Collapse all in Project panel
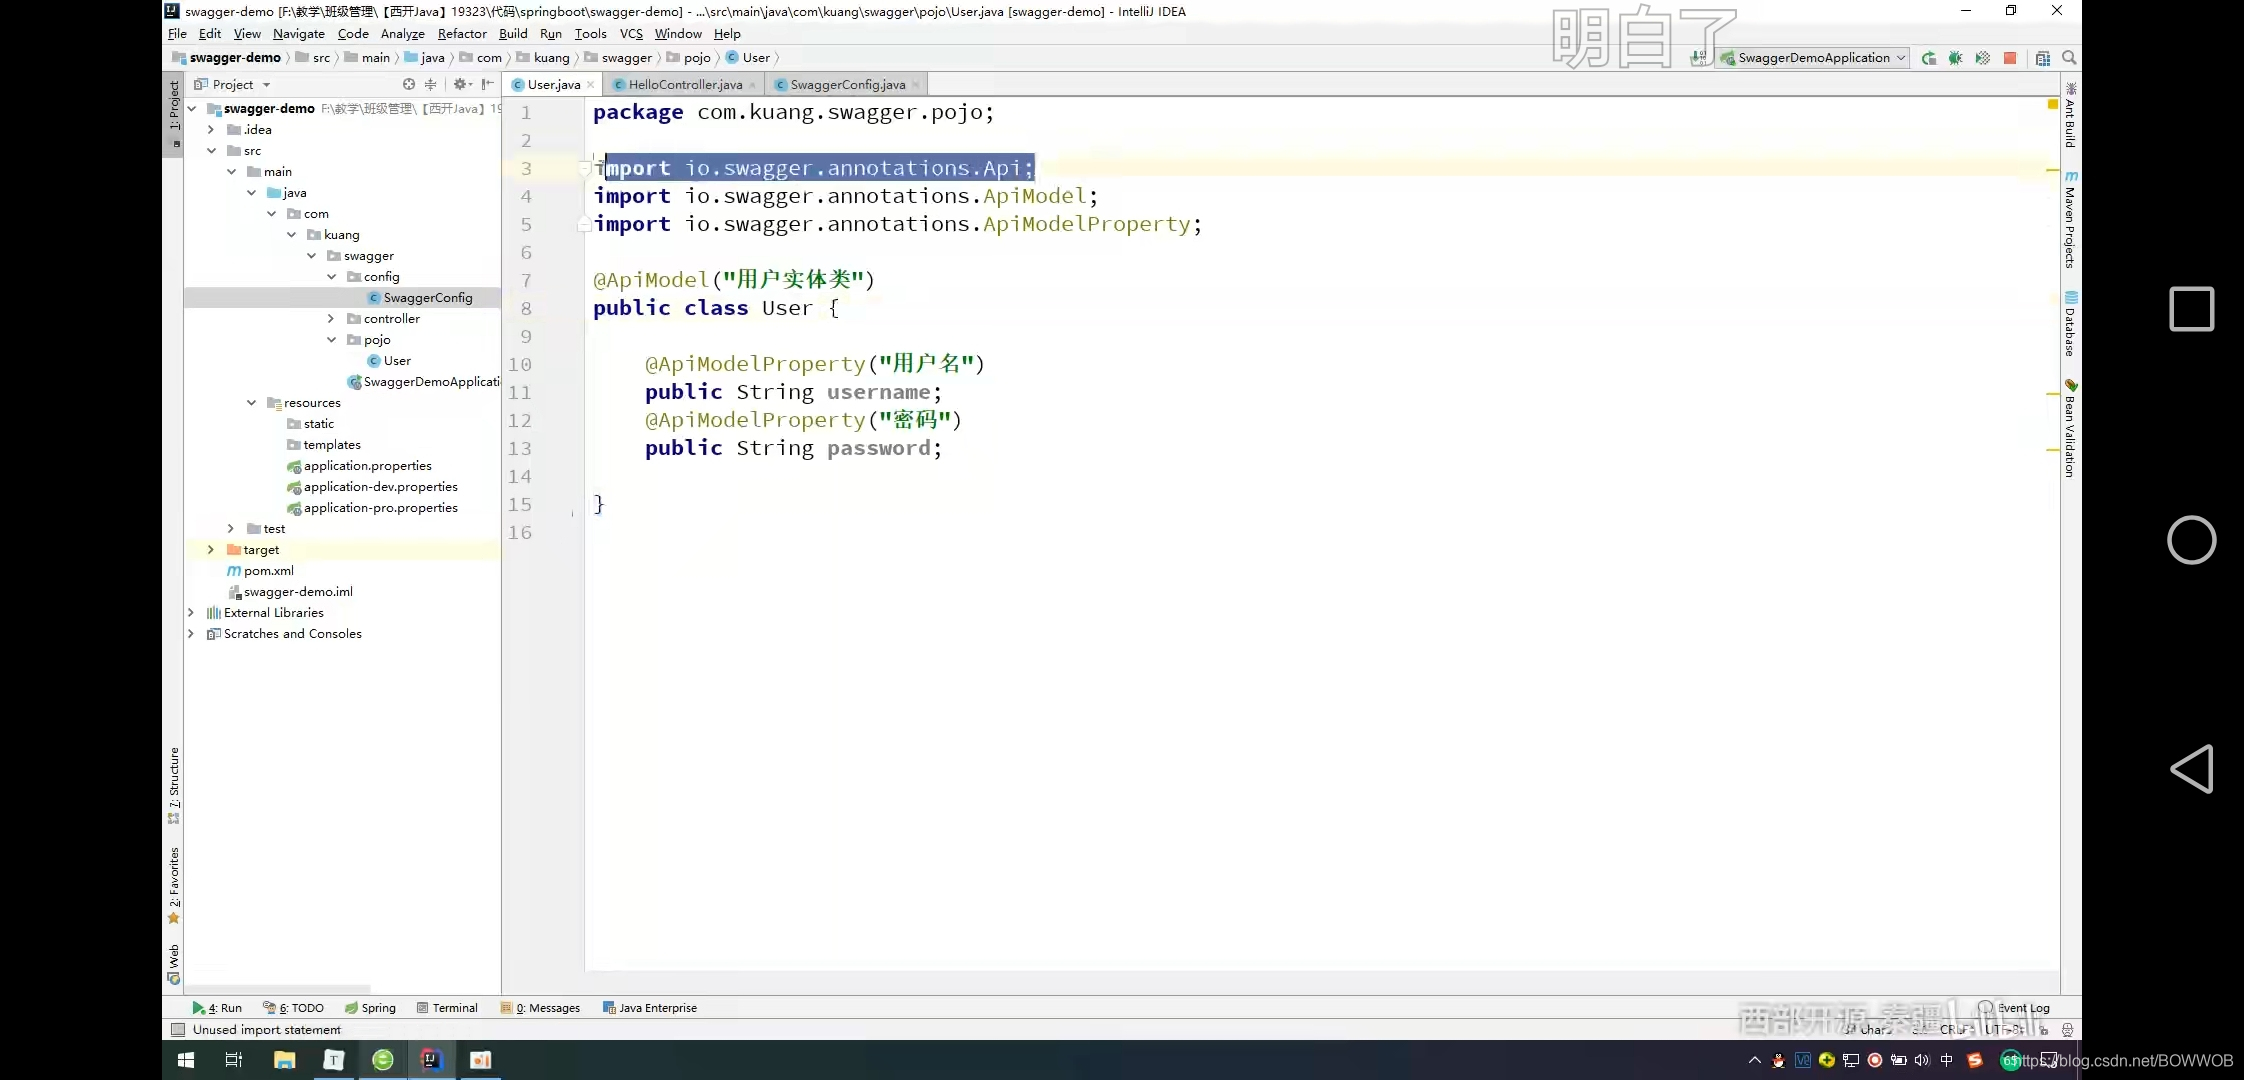 click(431, 85)
